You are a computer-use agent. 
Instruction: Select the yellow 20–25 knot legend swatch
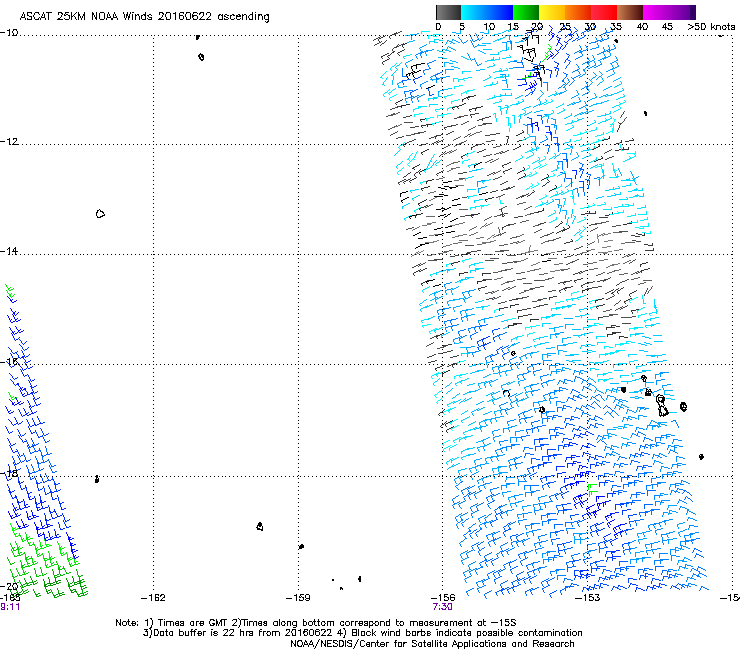point(552,12)
